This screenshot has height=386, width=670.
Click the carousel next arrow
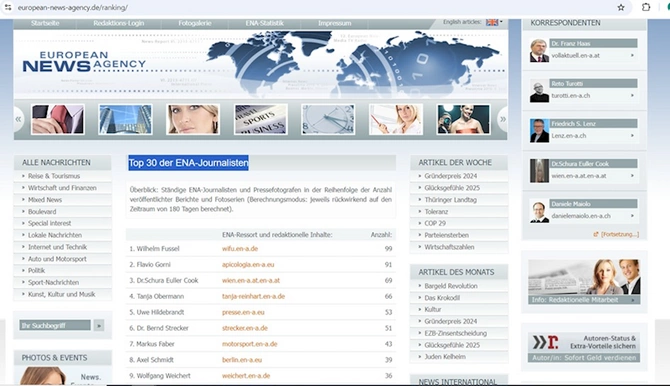(502, 119)
